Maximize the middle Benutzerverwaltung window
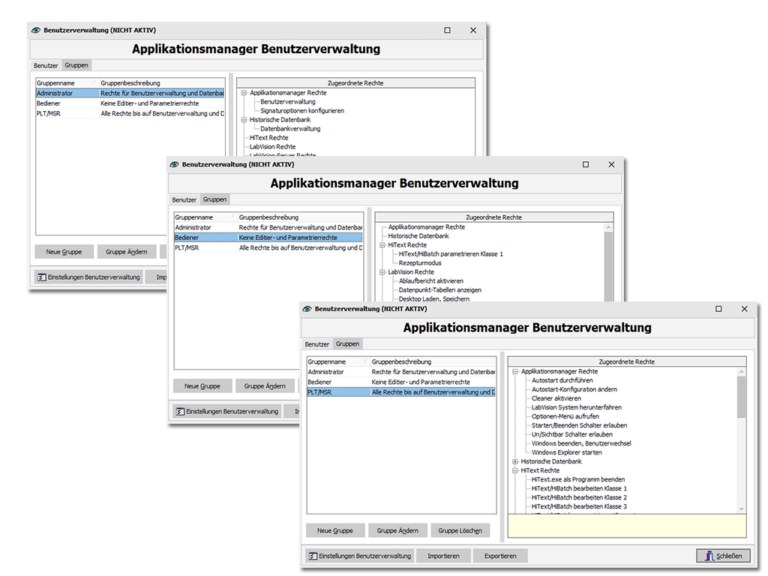This screenshot has width=768, height=576. [586, 165]
